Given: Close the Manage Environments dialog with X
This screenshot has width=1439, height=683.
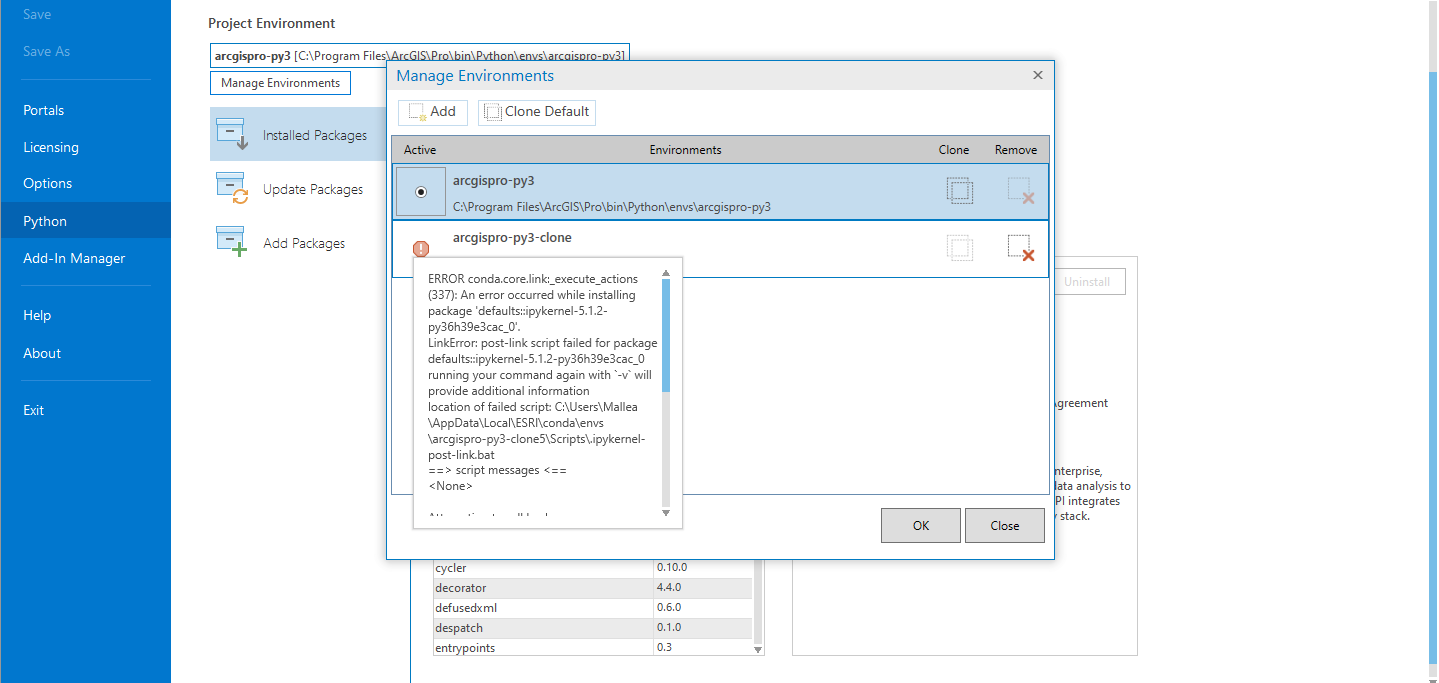Looking at the screenshot, I should coord(1037,75).
